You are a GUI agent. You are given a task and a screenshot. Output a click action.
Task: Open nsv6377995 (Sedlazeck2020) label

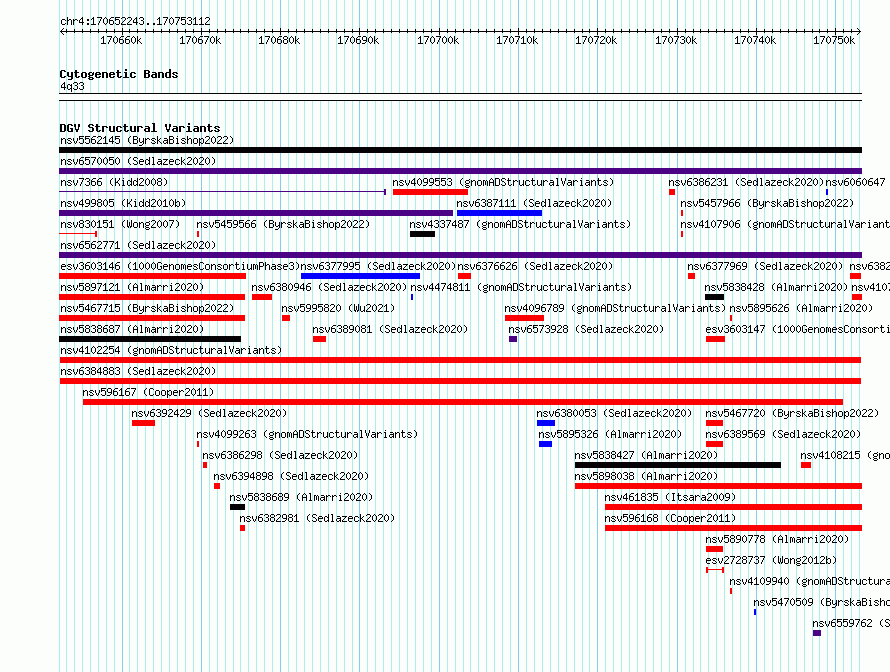click(x=378, y=266)
